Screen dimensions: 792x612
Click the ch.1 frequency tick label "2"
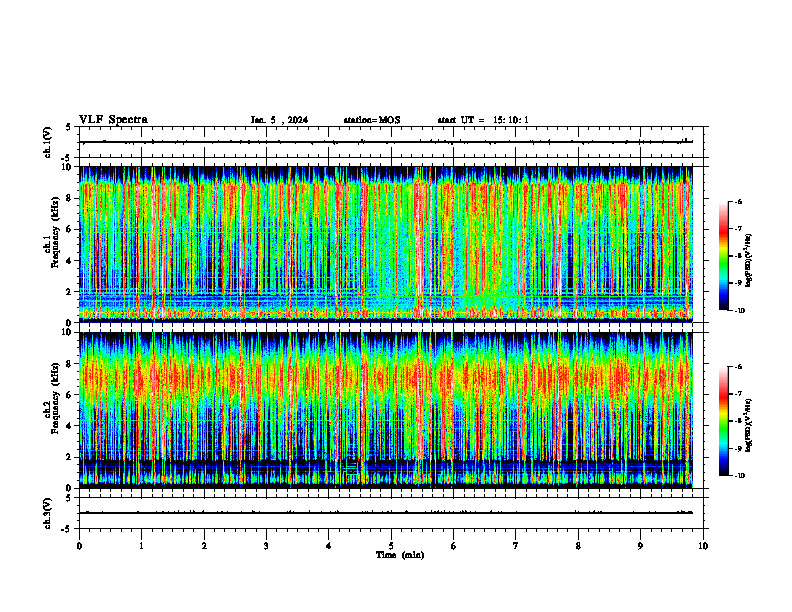tap(70, 292)
